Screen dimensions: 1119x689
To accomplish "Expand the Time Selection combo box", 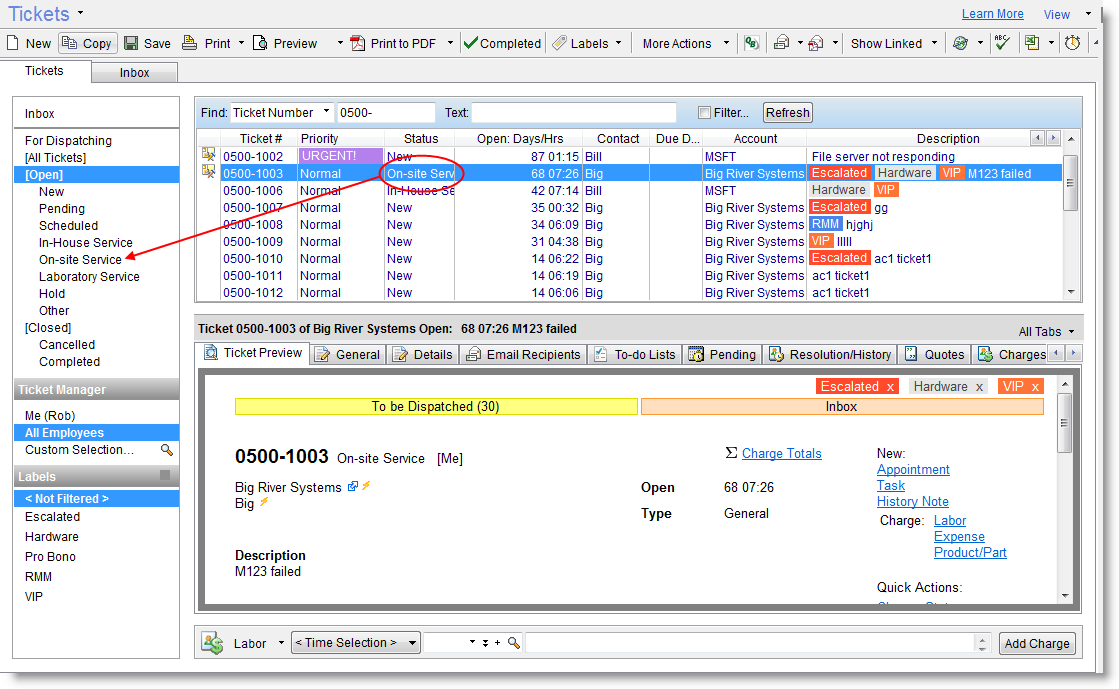I will (x=412, y=643).
